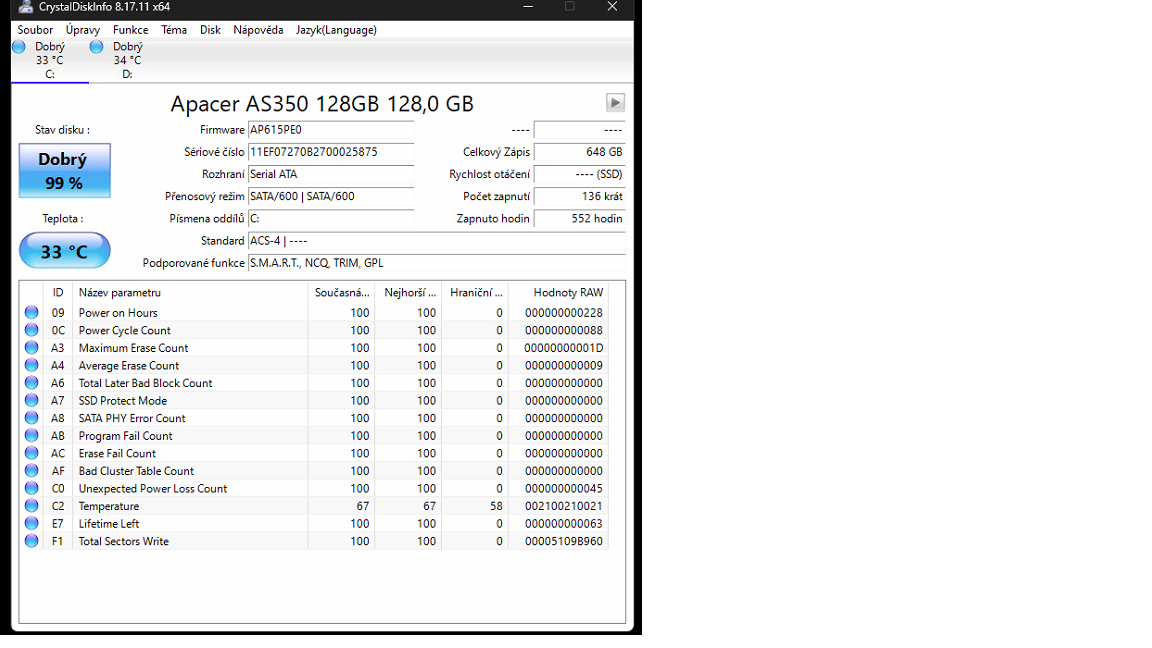Click the Hodnoty RAW column header
Screen dimensions: 1152x648
click(x=568, y=292)
